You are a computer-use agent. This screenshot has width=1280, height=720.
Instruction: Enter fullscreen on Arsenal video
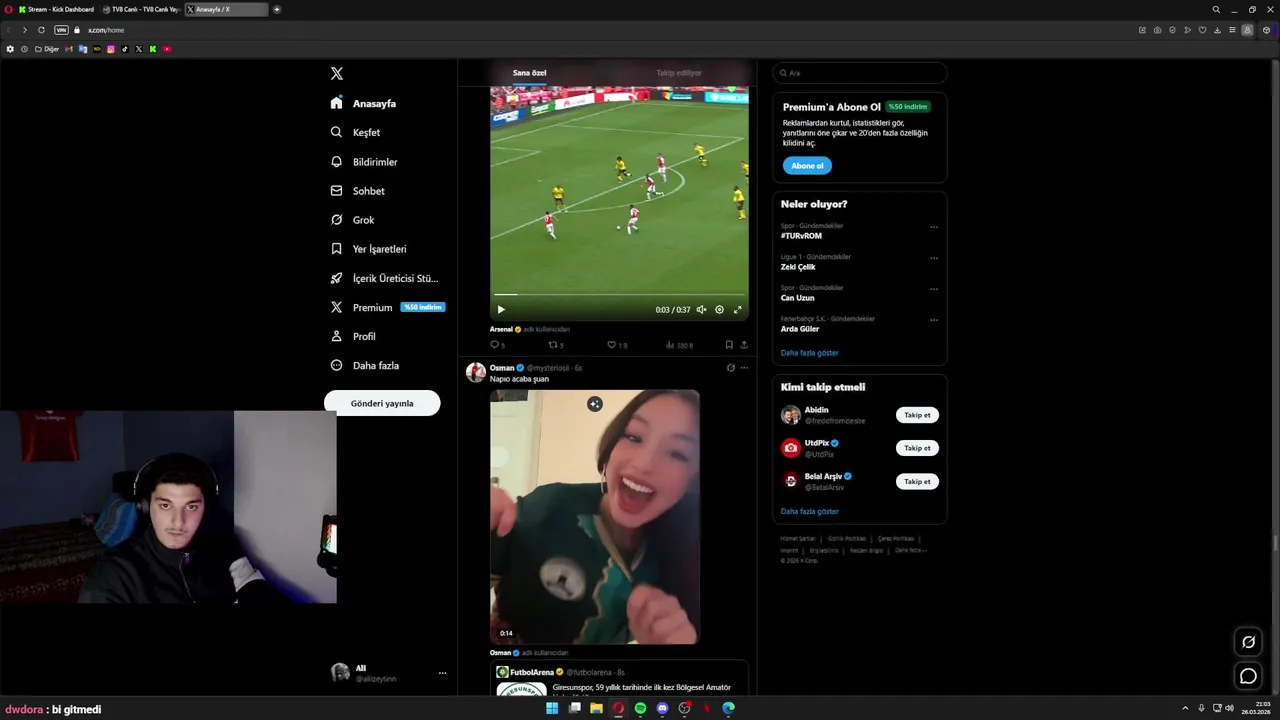(738, 310)
